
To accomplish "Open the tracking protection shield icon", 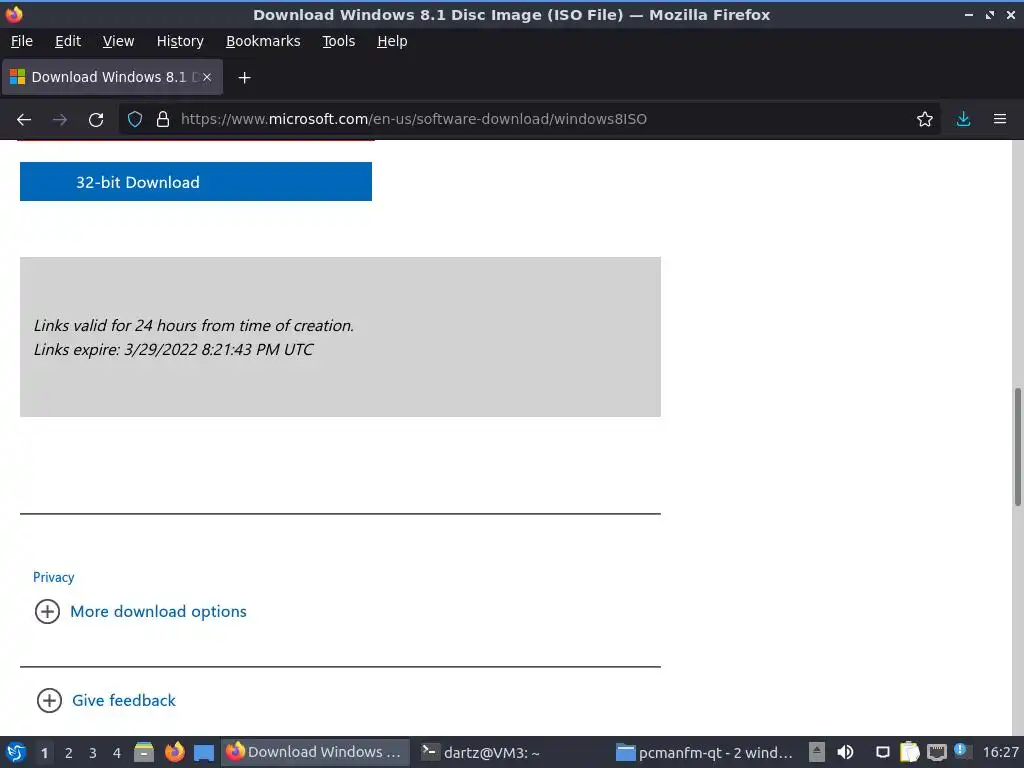I will point(135,119).
